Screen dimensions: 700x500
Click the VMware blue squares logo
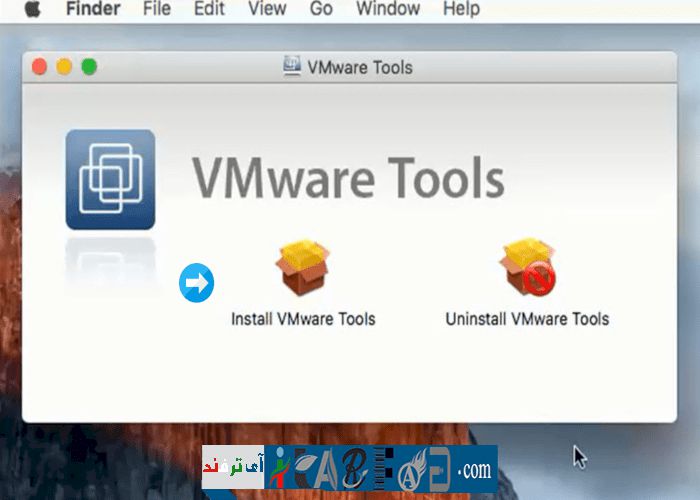110,180
